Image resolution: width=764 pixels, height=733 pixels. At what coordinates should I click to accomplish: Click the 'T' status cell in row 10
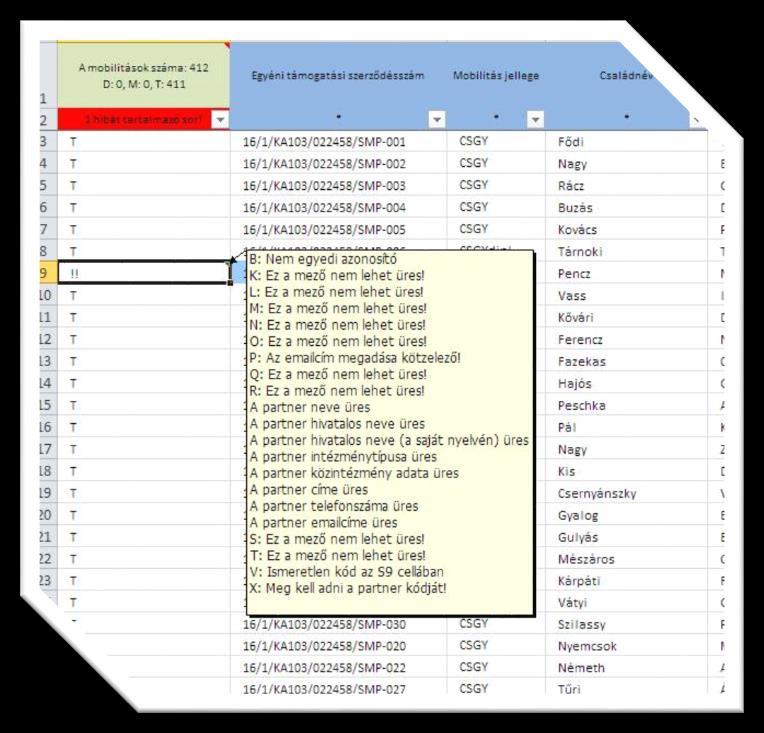[144, 295]
